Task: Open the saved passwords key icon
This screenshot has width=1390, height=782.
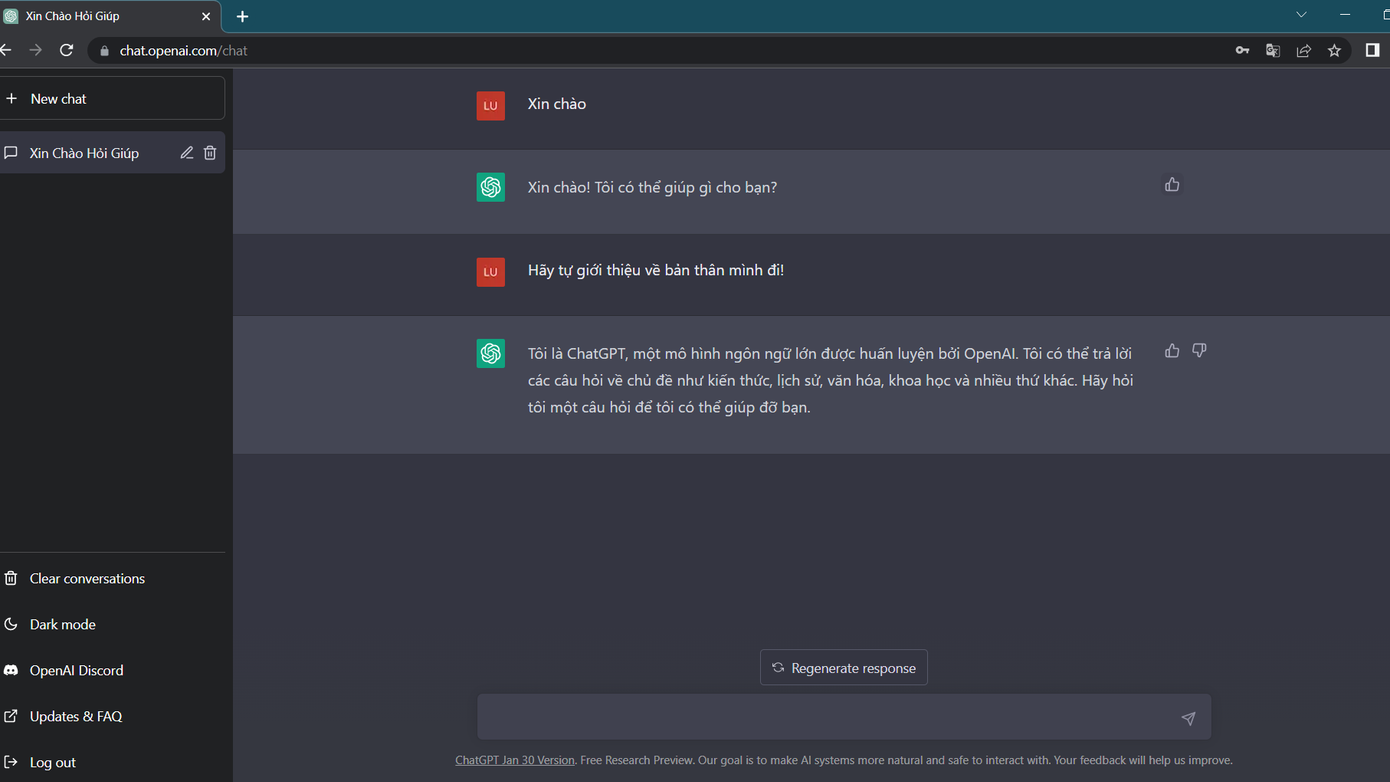Action: 1242,50
